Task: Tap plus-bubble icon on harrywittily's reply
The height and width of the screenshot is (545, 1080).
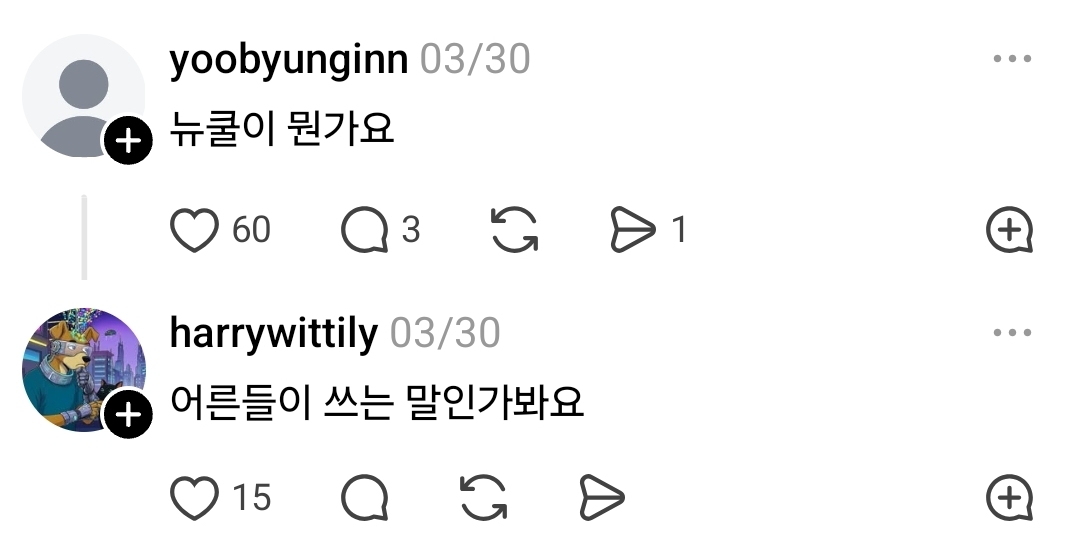Action: (1010, 497)
